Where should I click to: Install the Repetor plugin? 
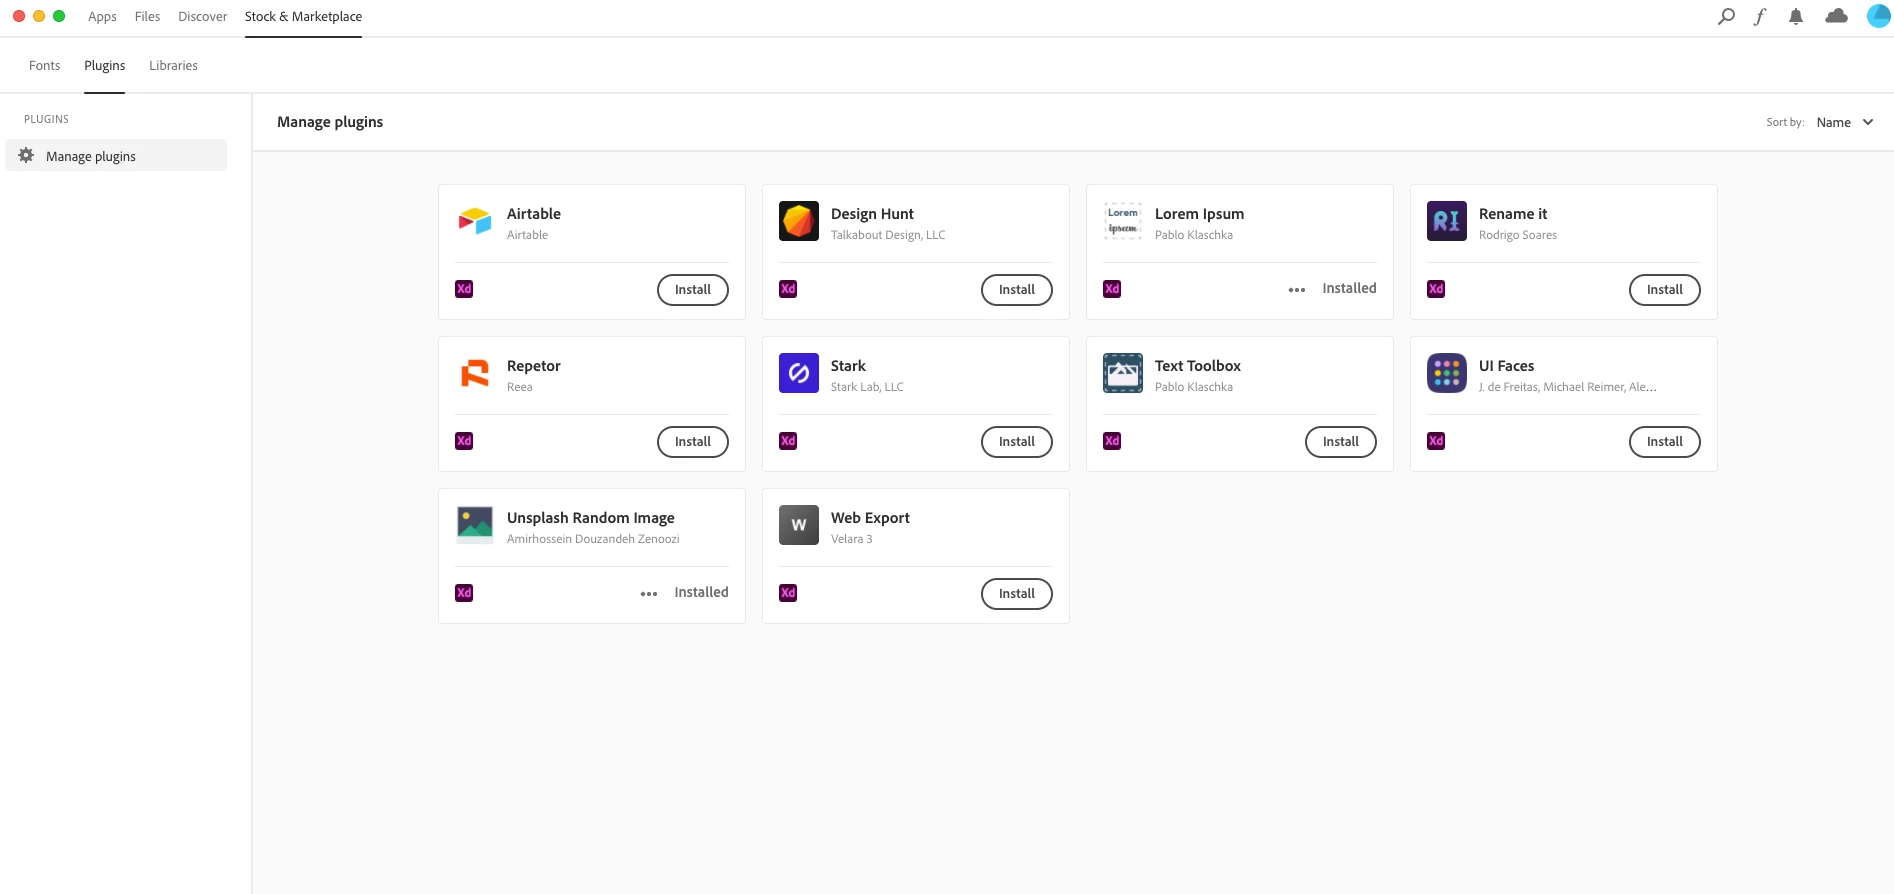(x=693, y=442)
